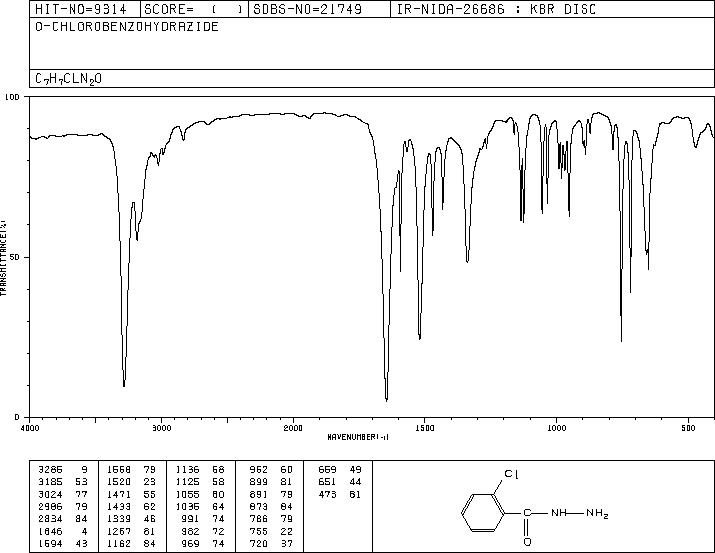The height and width of the screenshot is (553, 715).
Task: Select transmittance value 46 beside 1339
Action: [150, 519]
